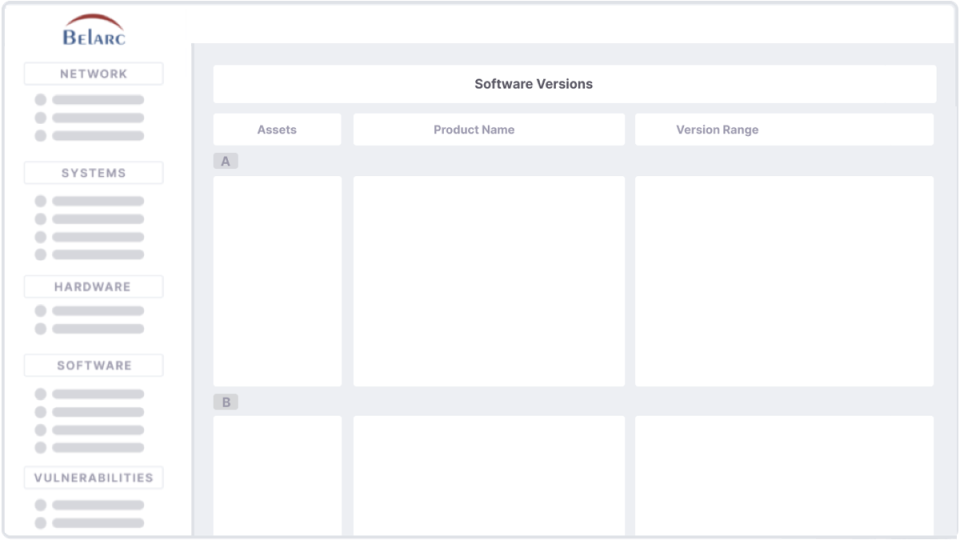The height and width of the screenshot is (540, 960).
Task: Click the Version Range column header
Action: point(717,130)
